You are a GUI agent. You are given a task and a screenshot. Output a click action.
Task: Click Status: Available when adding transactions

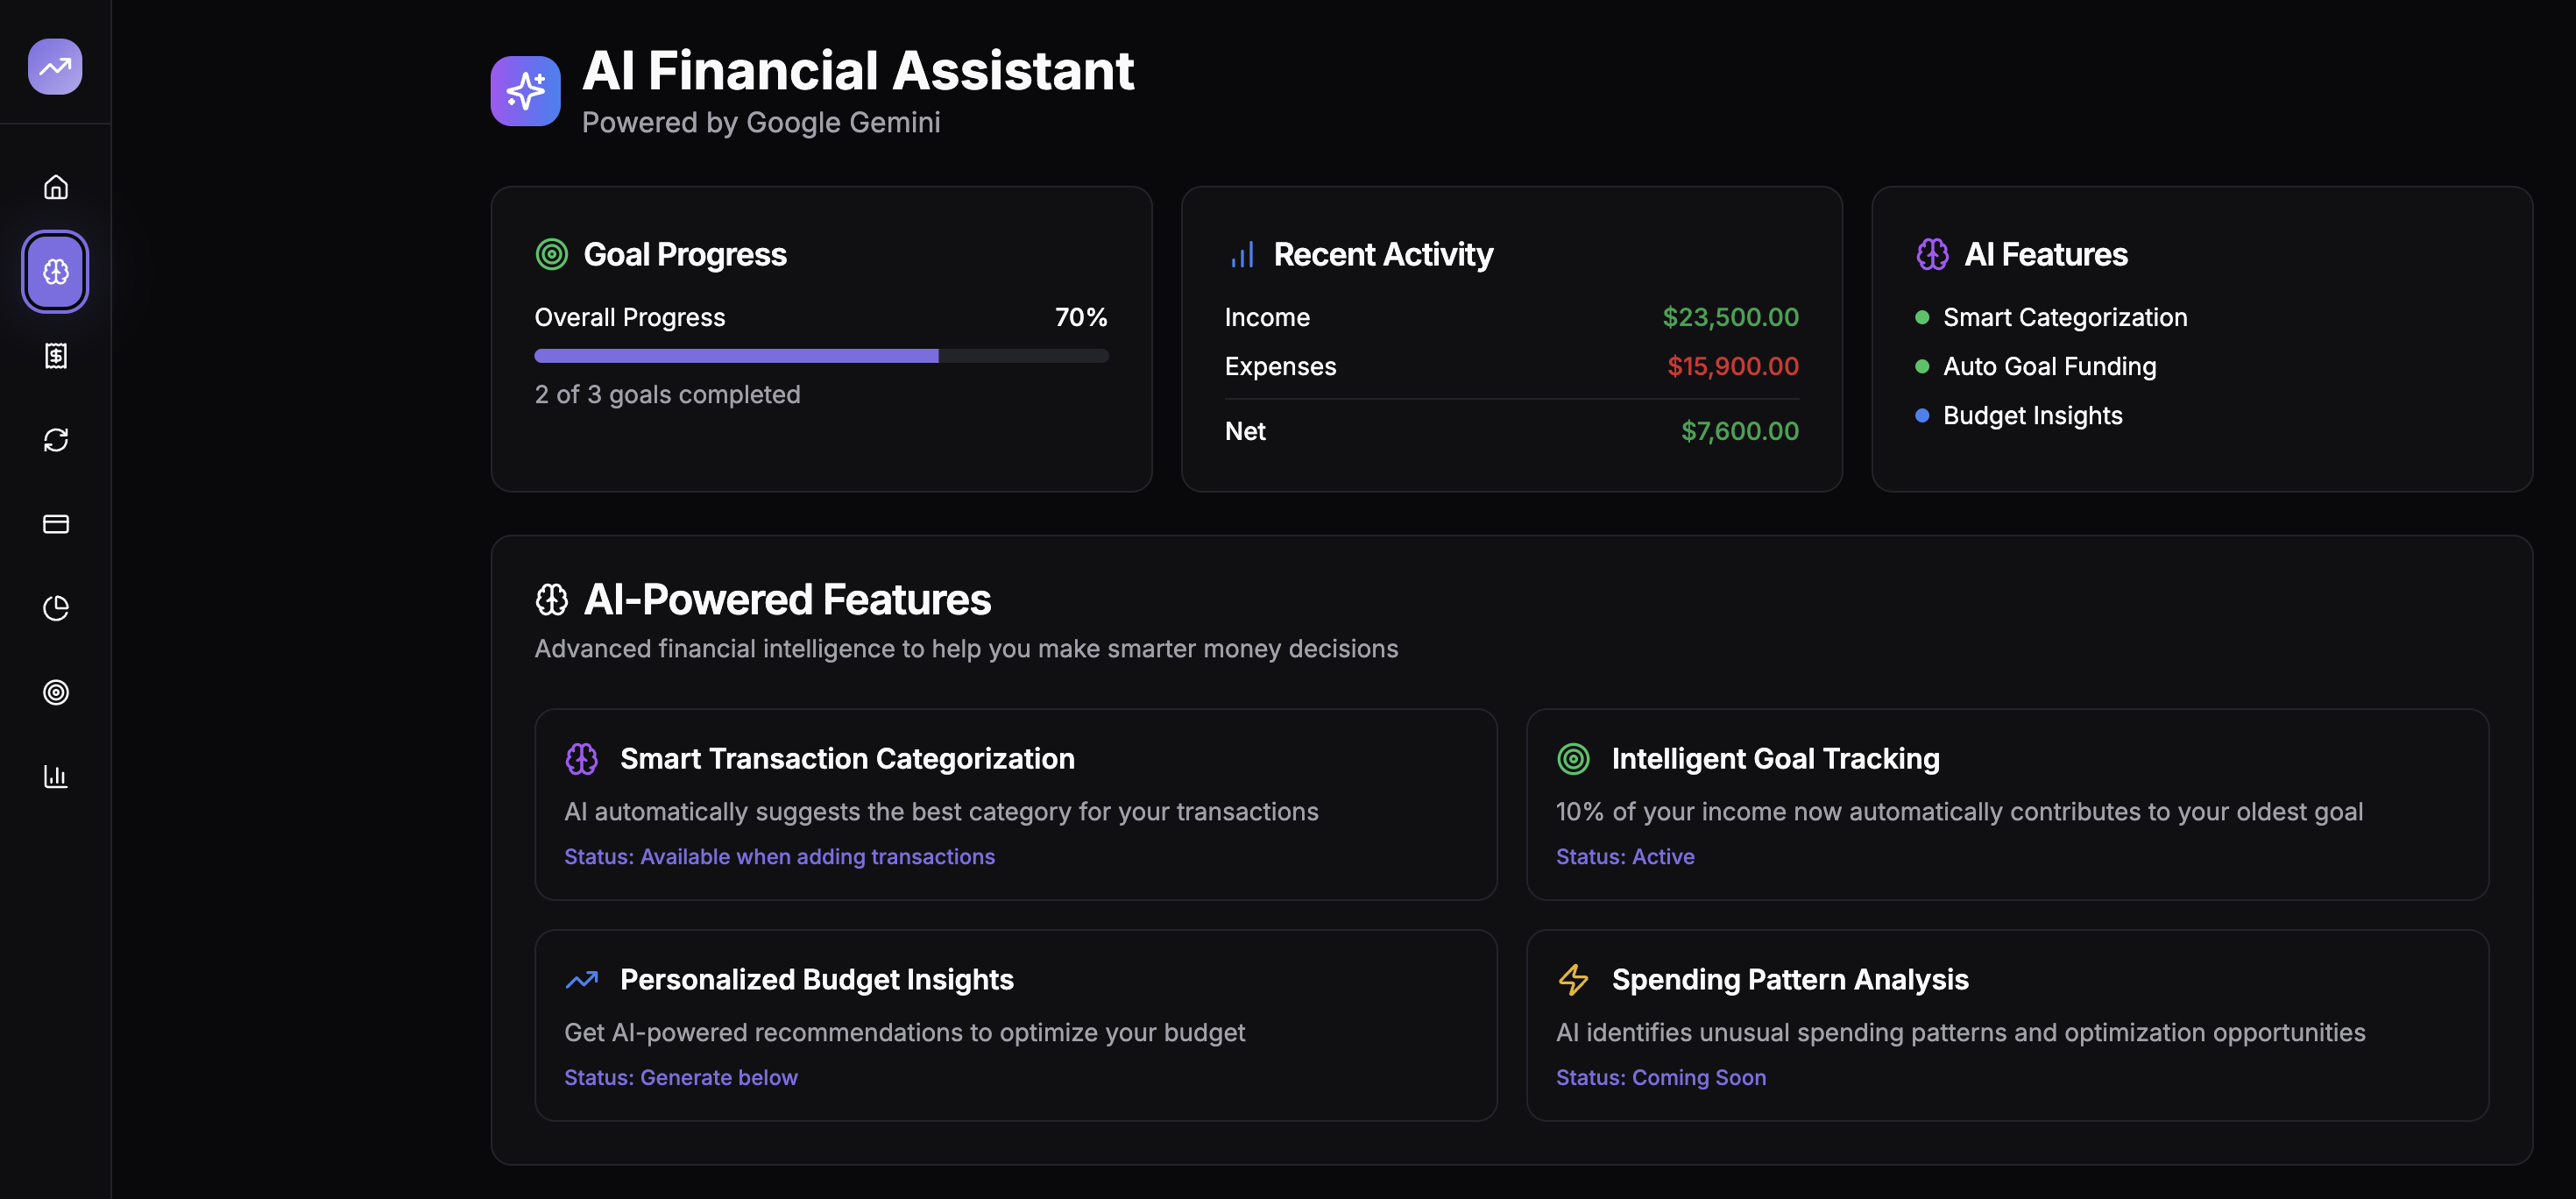779,857
